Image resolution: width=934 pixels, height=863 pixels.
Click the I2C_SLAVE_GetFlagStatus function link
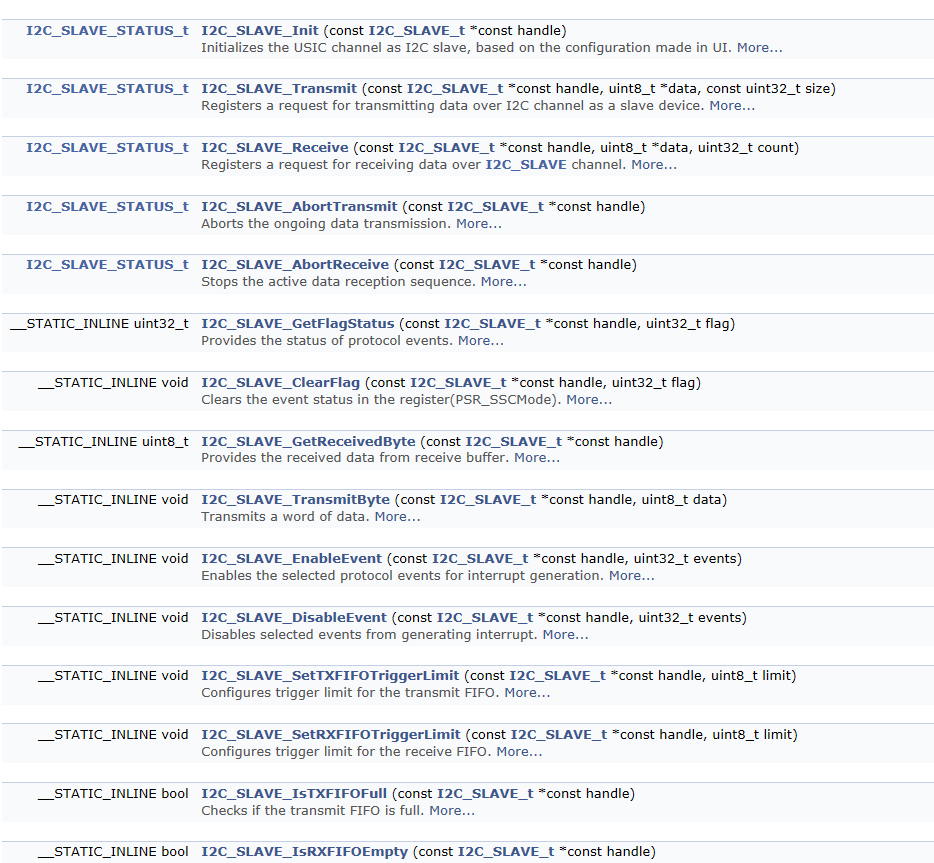tap(298, 324)
